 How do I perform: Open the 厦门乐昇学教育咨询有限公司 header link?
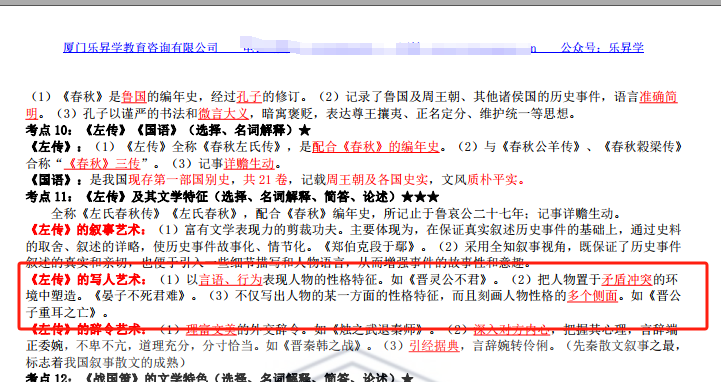pos(141,47)
